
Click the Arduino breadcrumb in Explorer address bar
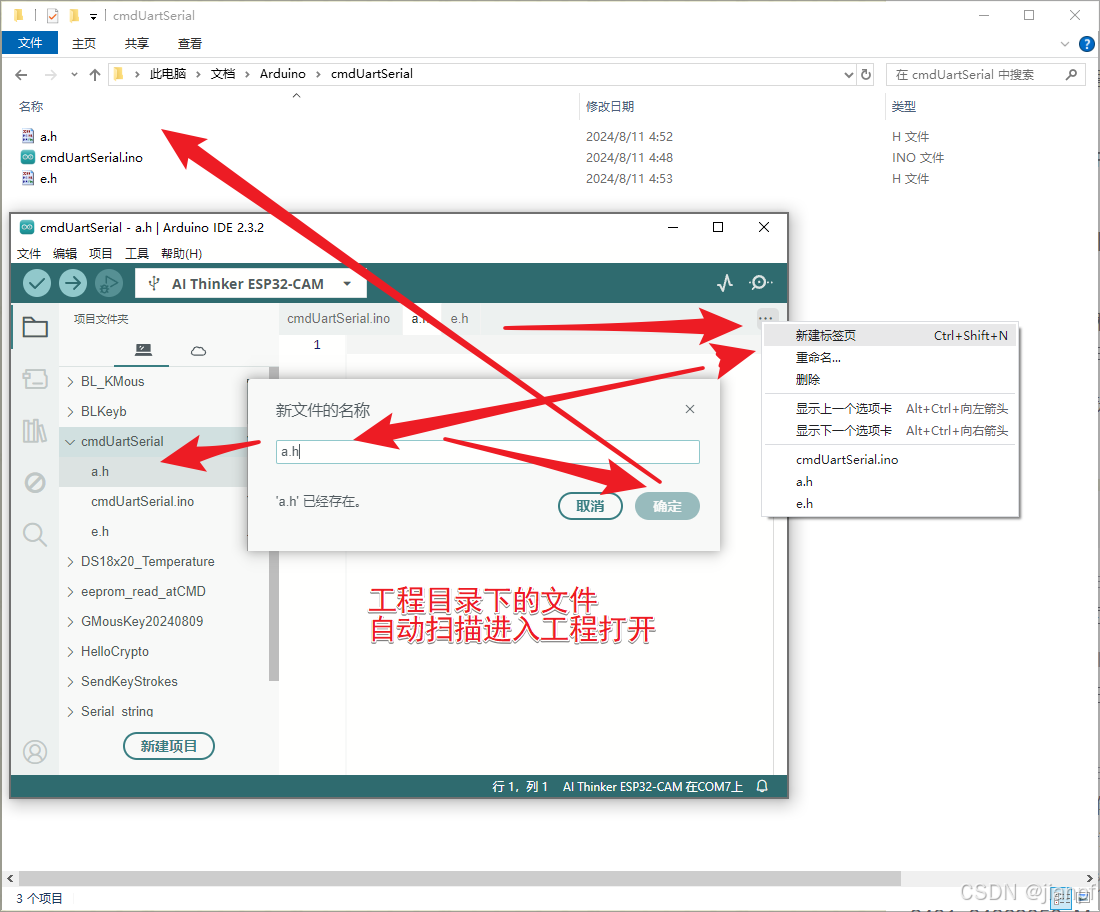point(283,74)
